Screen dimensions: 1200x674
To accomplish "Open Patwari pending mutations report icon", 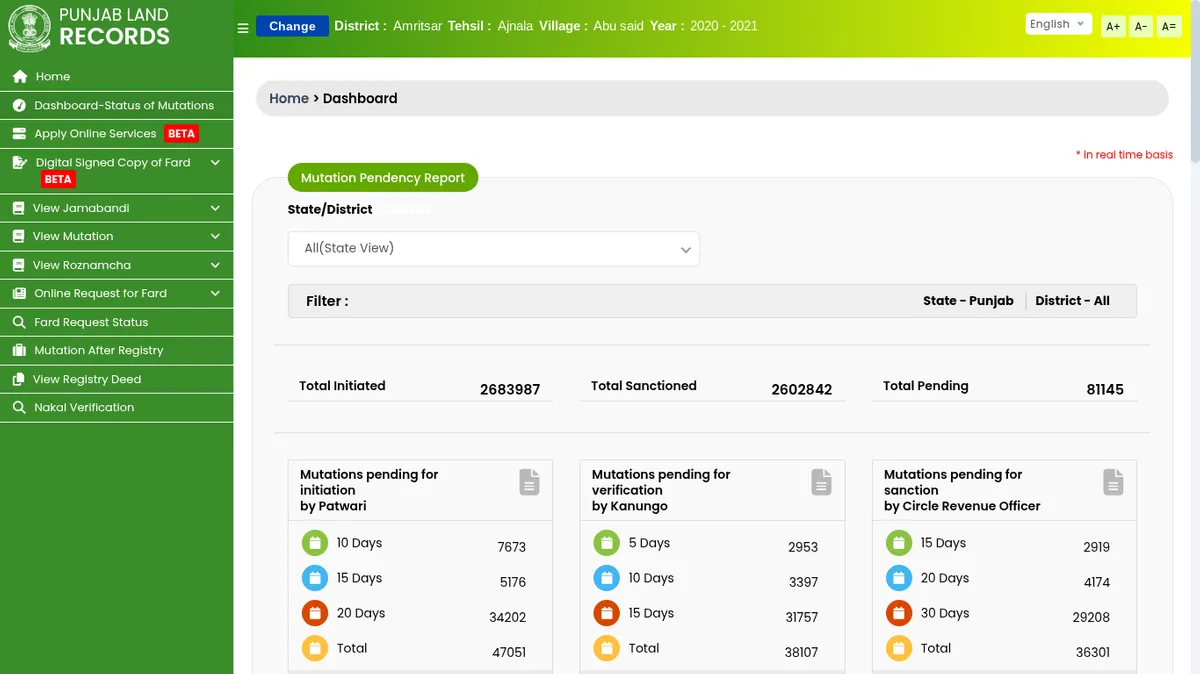I will [529, 482].
